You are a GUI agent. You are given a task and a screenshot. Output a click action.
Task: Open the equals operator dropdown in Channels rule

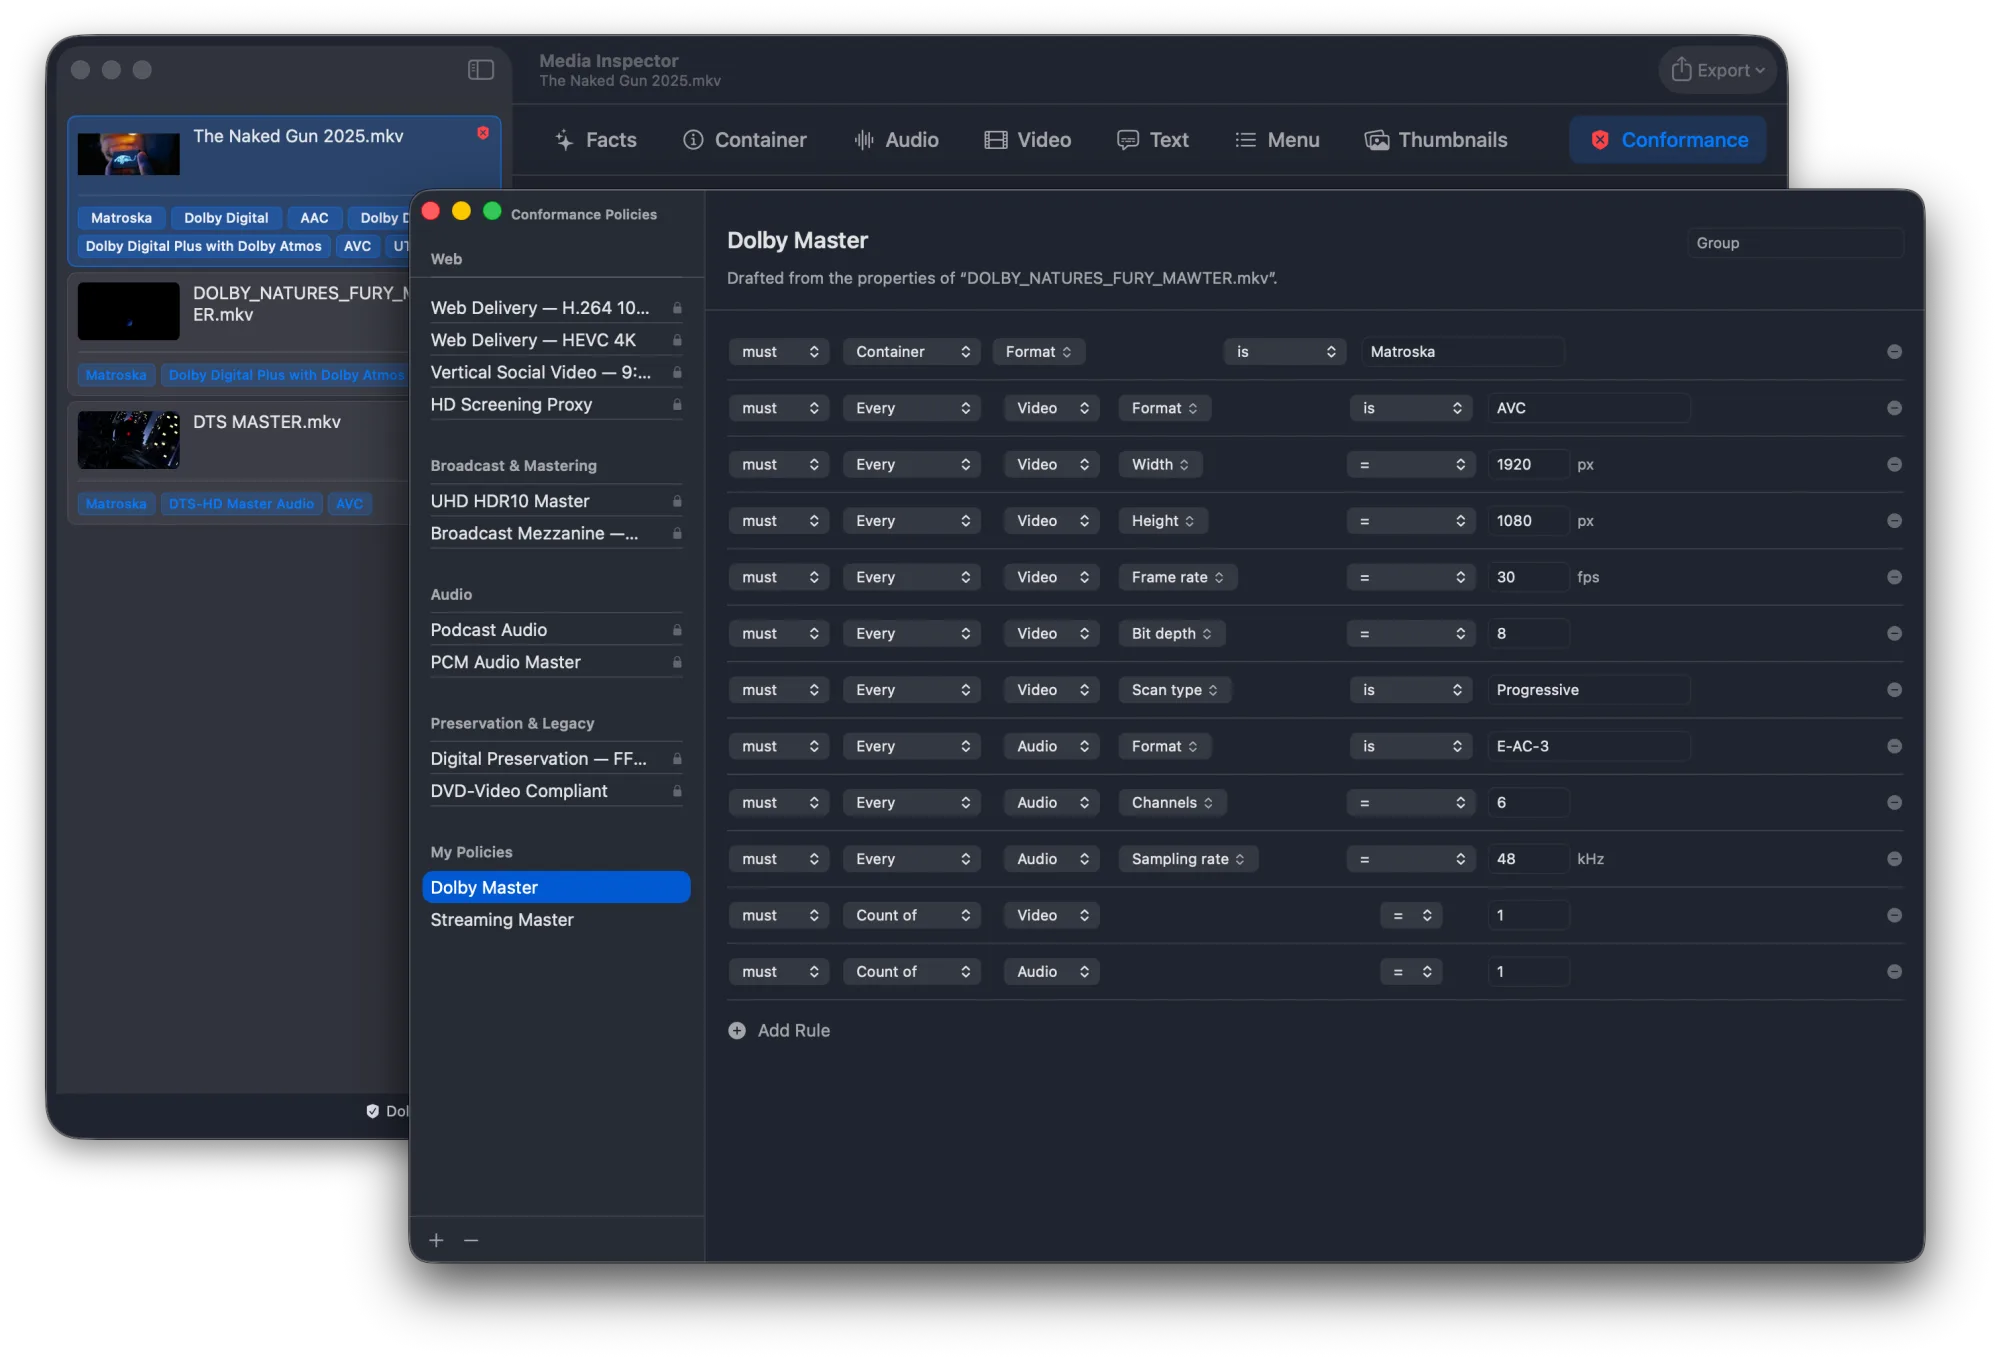click(1410, 803)
